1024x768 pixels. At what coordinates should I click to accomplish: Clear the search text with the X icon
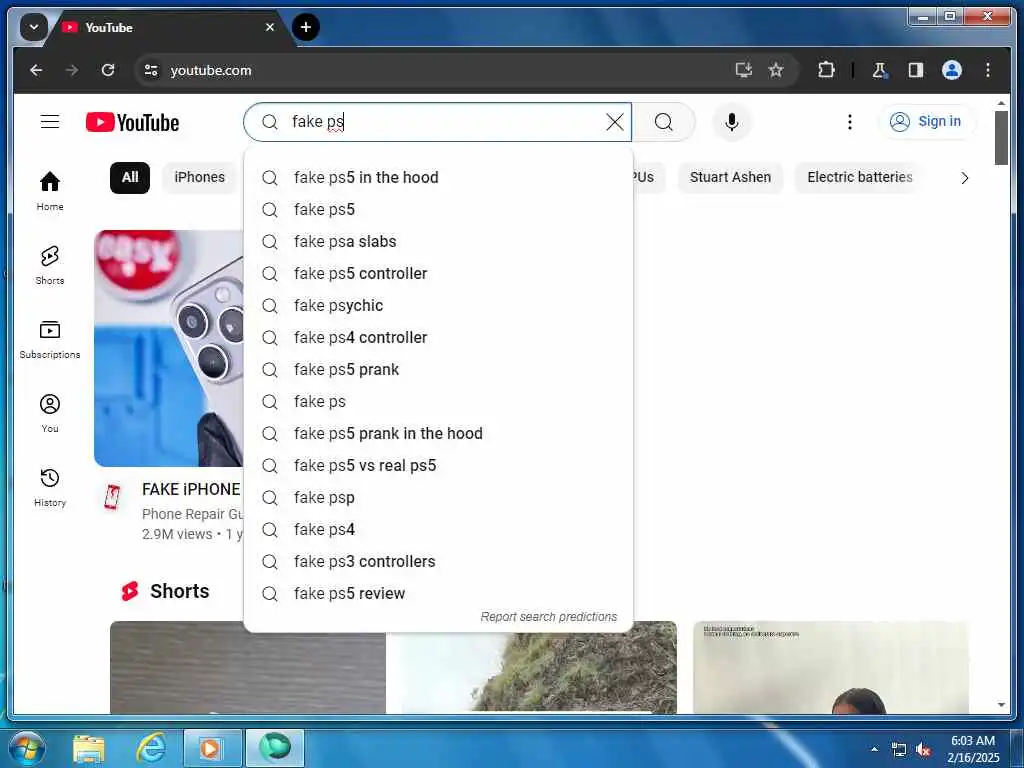(x=615, y=121)
